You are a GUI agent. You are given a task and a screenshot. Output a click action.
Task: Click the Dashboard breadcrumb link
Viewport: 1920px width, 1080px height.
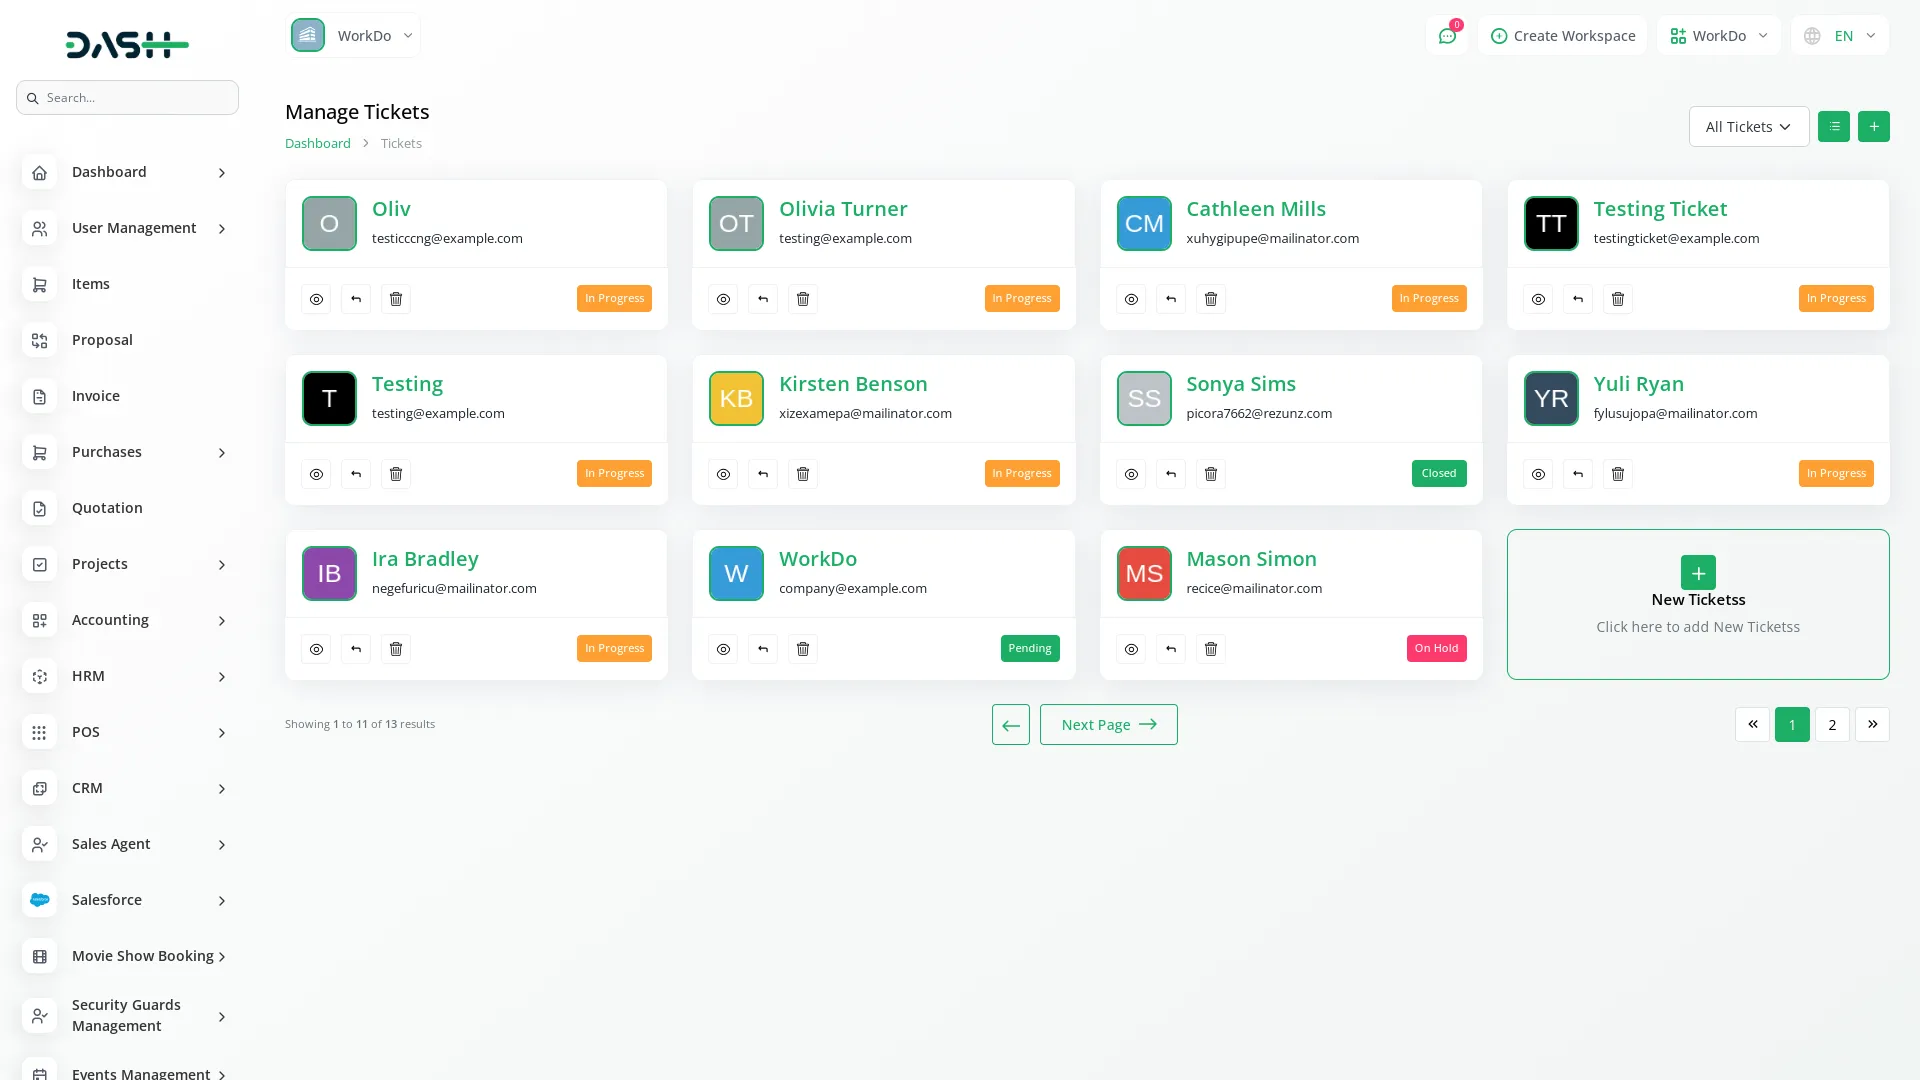click(x=317, y=143)
